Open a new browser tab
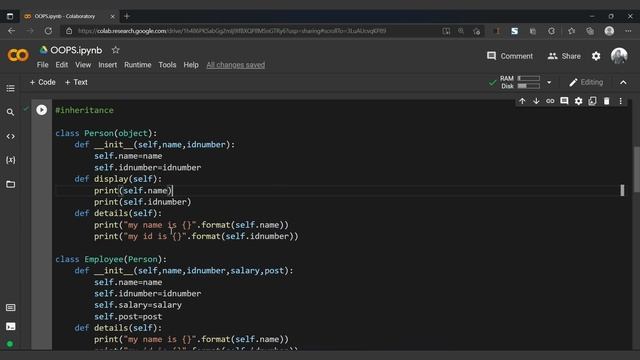This screenshot has width=640, height=360. coord(127,16)
